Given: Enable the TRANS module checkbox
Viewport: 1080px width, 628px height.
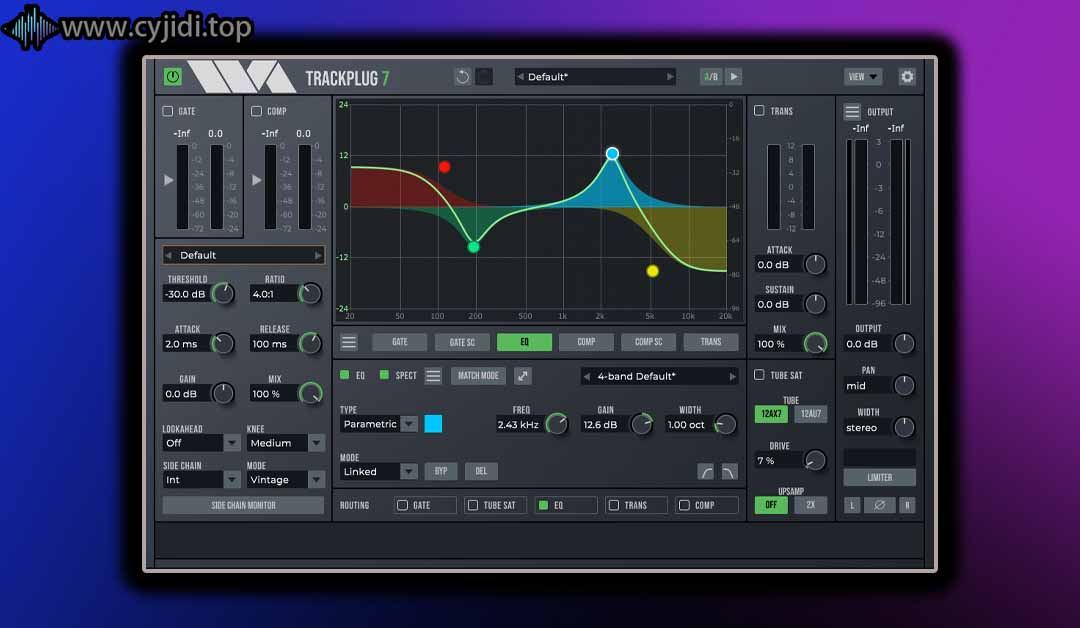Looking at the screenshot, I should 759,110.
